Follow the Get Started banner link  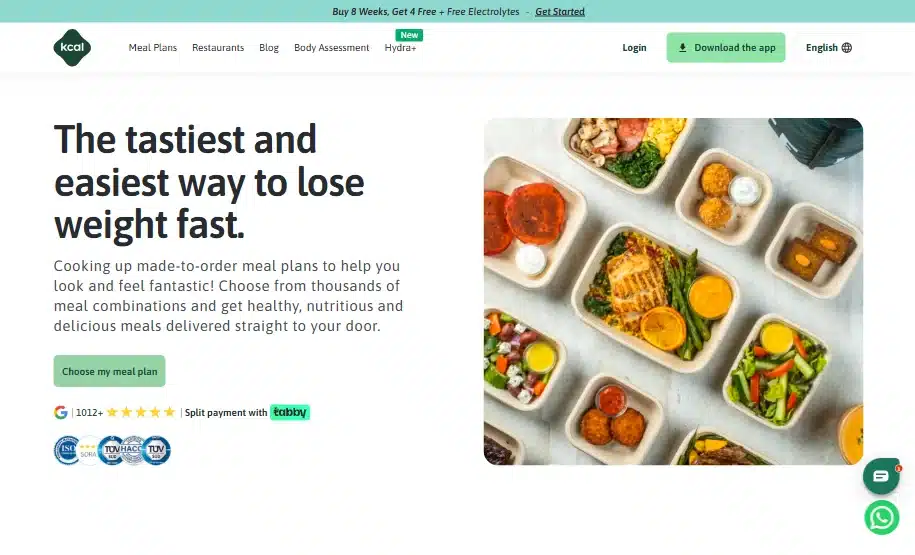coord(560,11)
